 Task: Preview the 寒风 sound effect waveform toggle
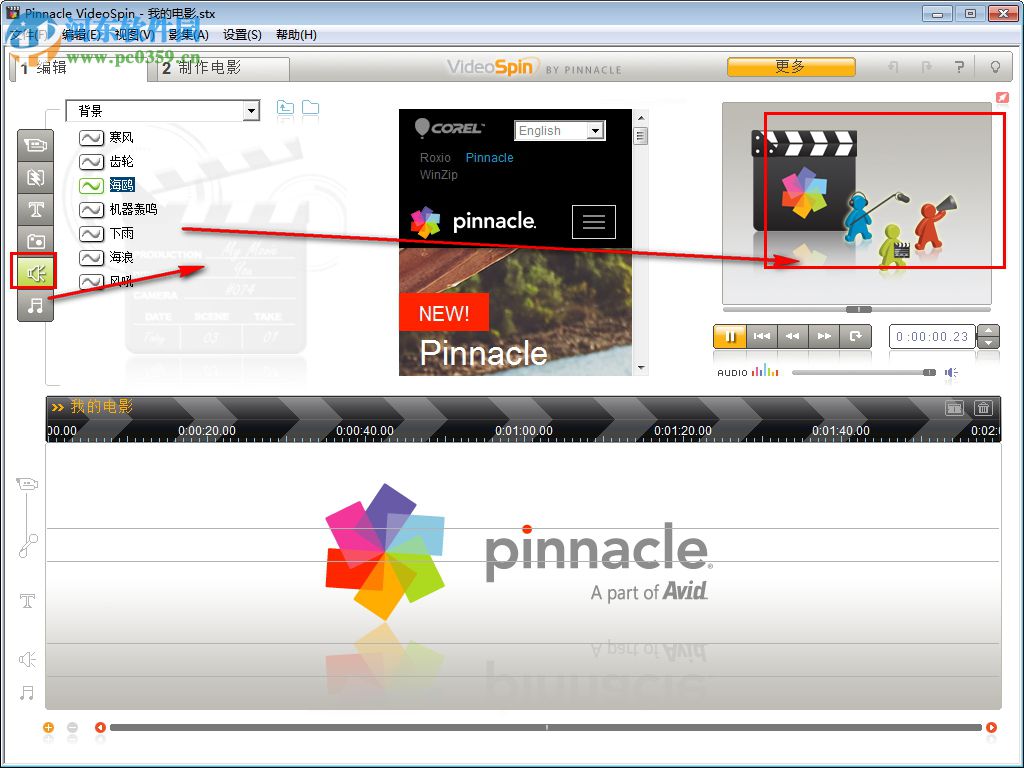(x=90, y=137)
